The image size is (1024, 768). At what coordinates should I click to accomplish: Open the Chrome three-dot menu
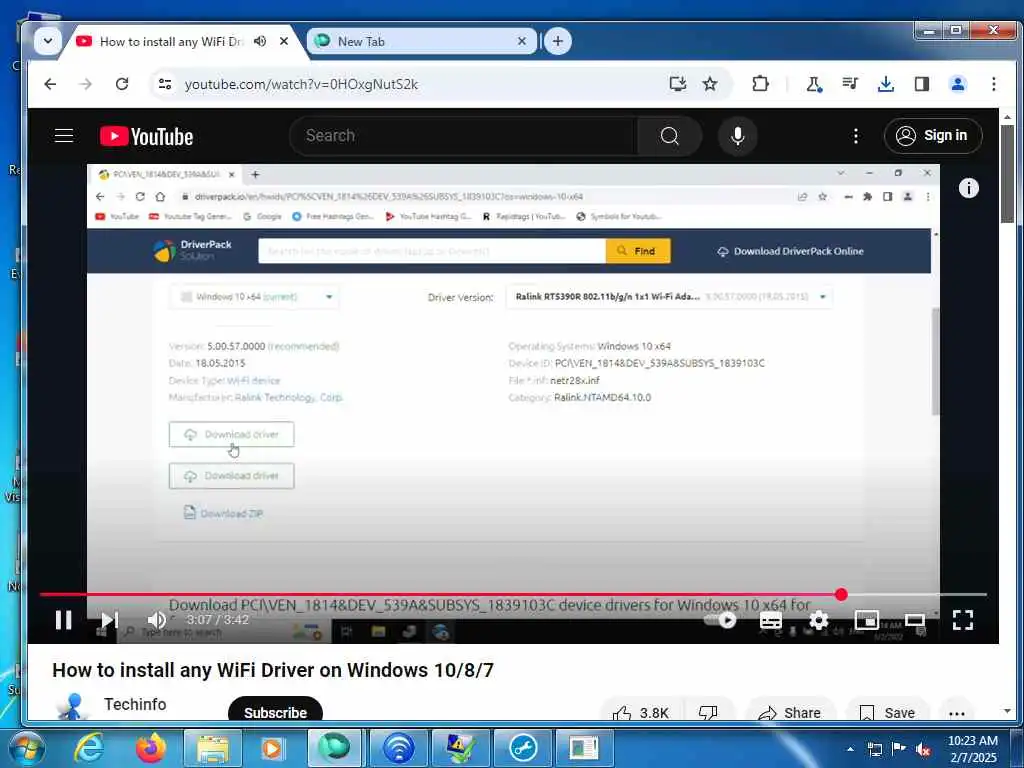[993, 84]
